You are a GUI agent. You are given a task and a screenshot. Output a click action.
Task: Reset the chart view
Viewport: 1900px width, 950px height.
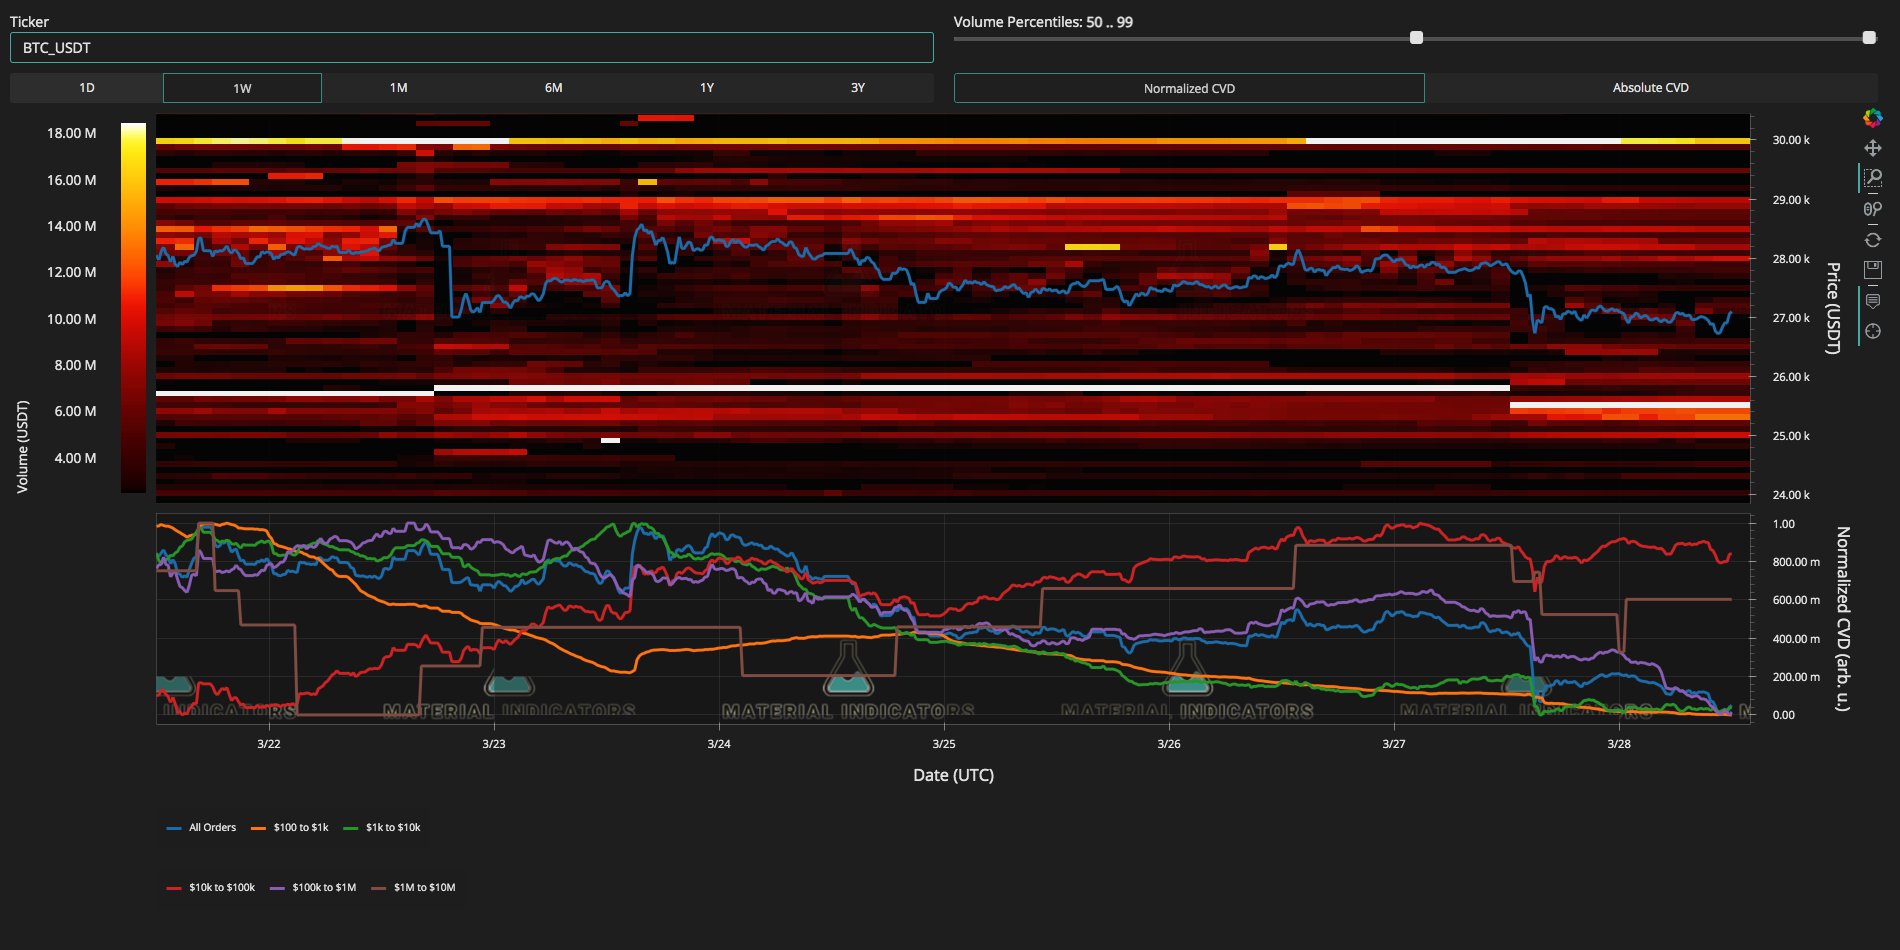(x=1873, y=240)
